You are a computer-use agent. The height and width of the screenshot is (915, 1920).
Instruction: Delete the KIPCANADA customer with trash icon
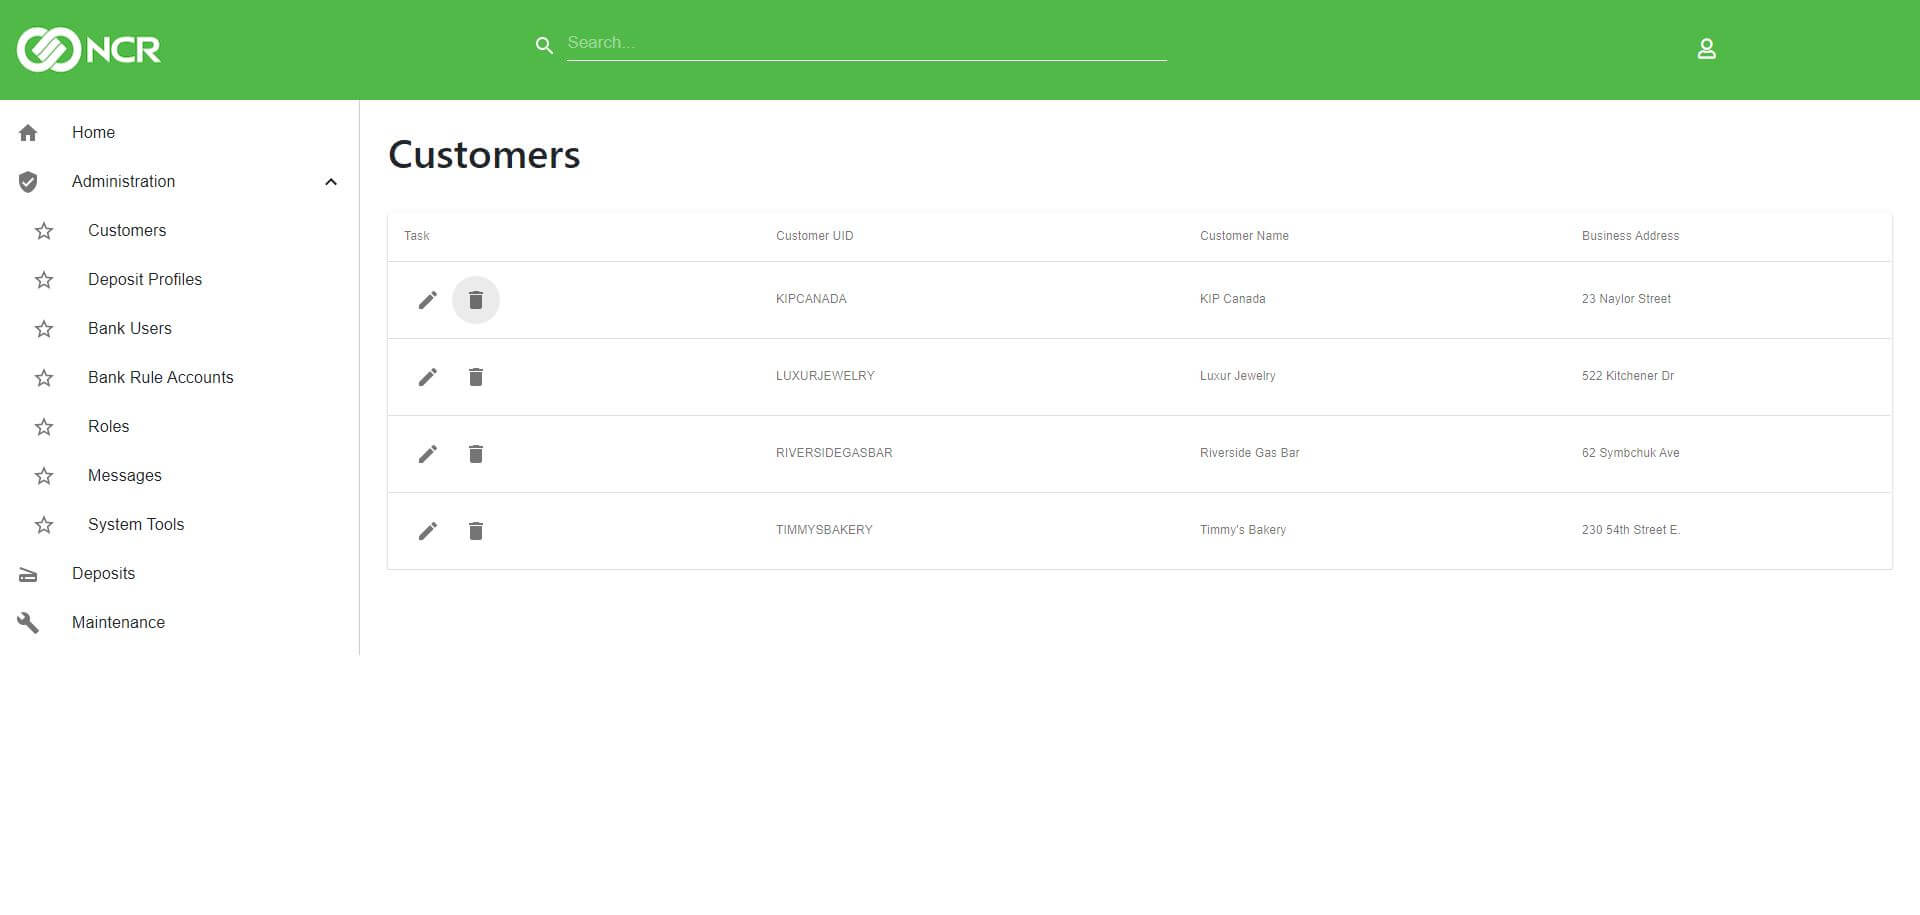coord(476,300)
